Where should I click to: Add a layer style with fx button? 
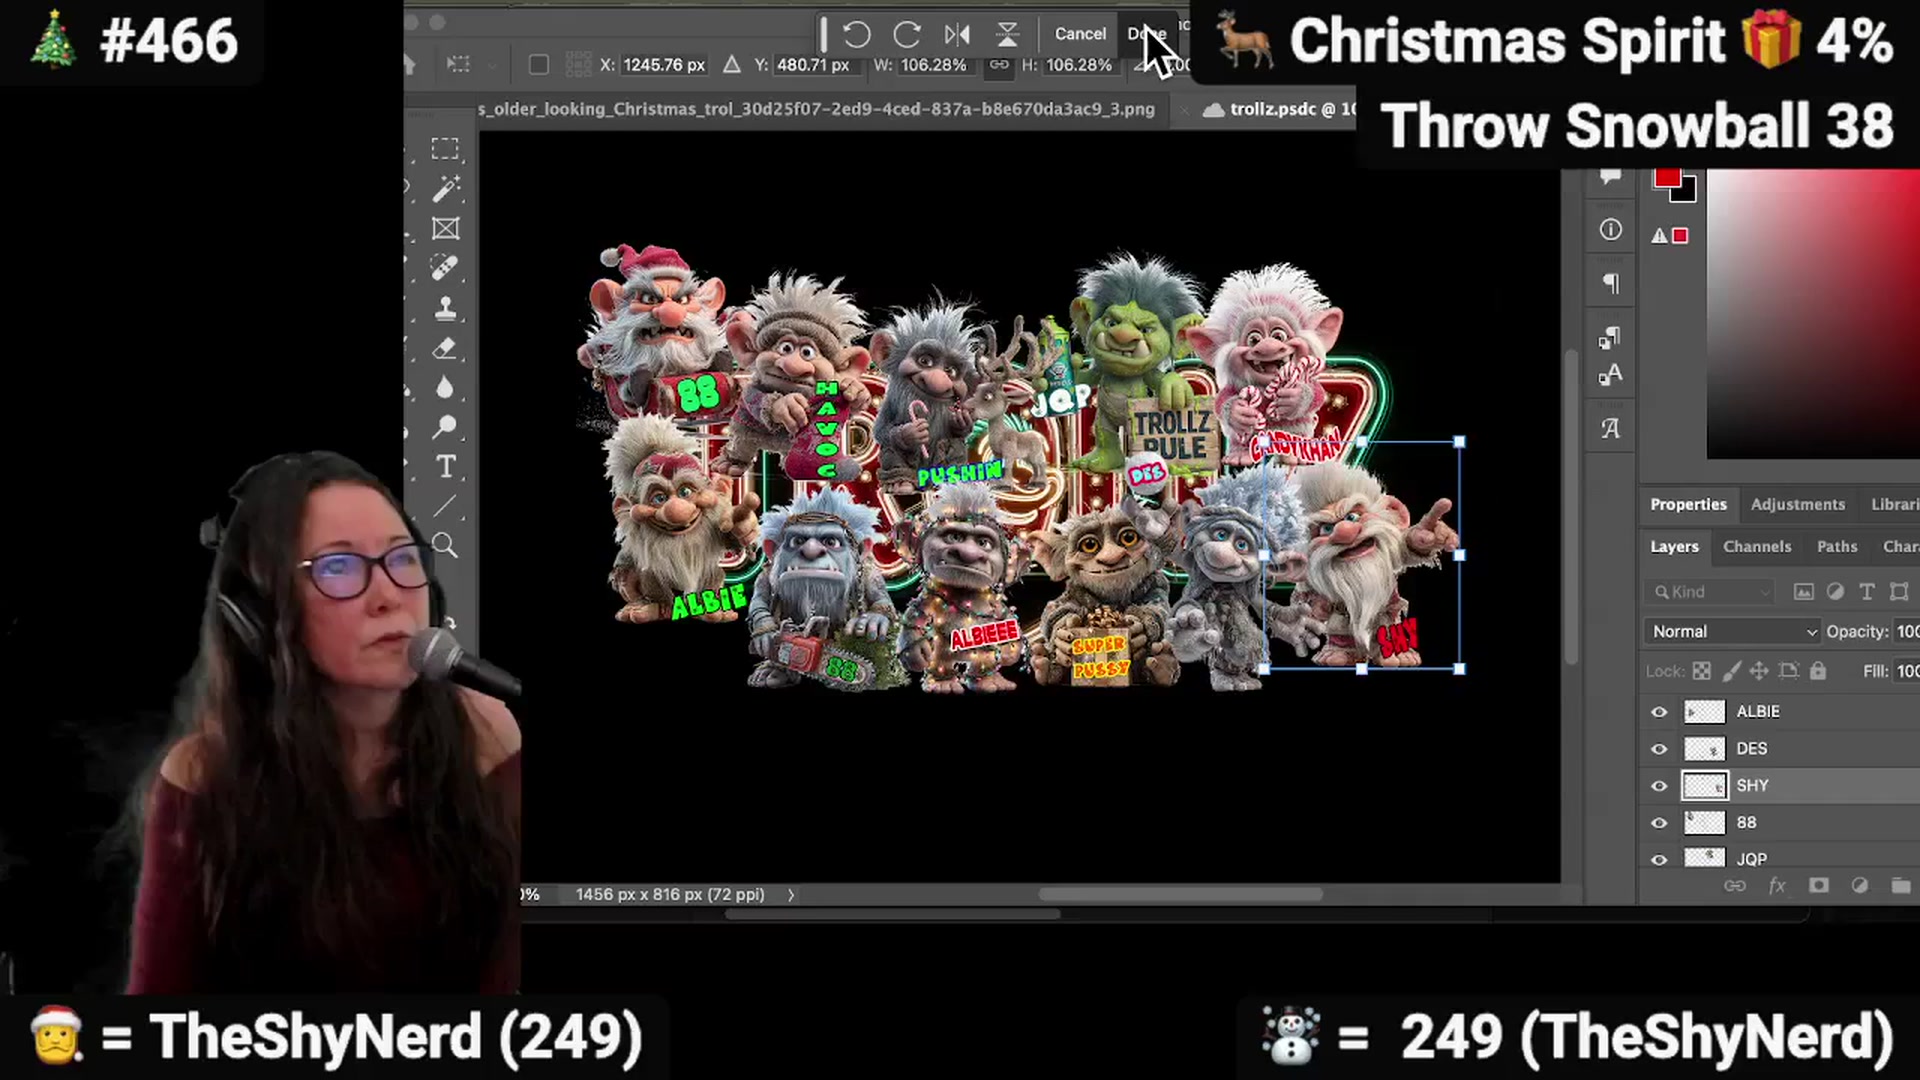(x=1777, y=886)
